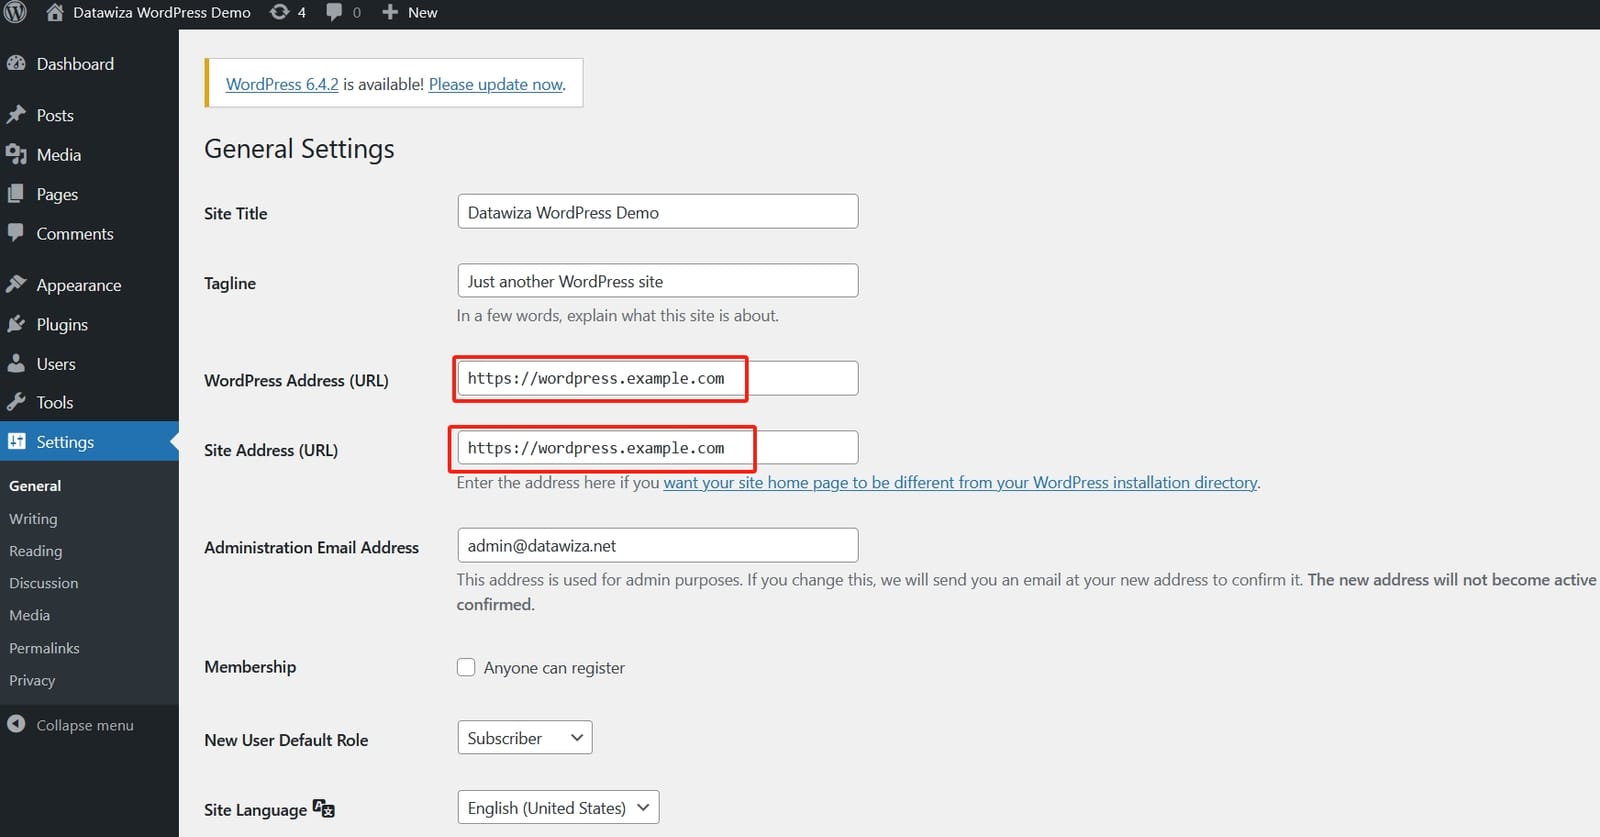The width and height of the screenshot is (1600, 837).
Task: Click the New User Default Role label
Action: tap(286, 740)
